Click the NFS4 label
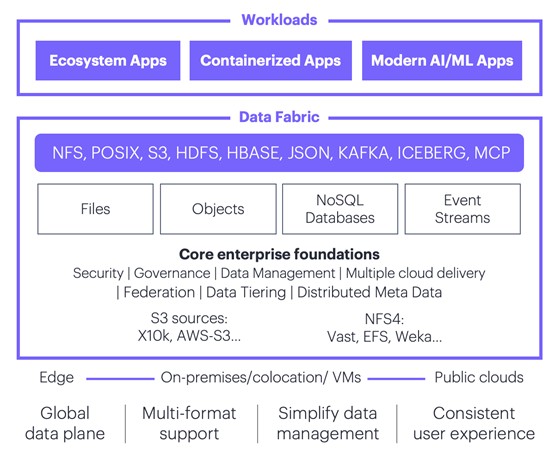 click(x=384, y=319)
